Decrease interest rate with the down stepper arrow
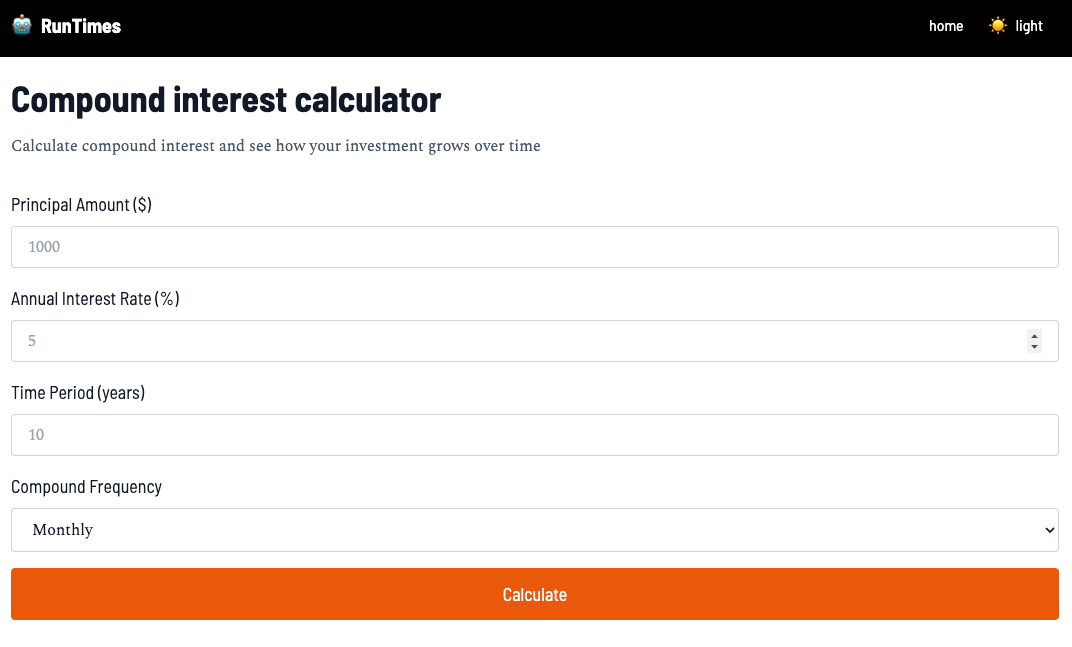Screen dimensions: 1072x647 coord(1034,347)
